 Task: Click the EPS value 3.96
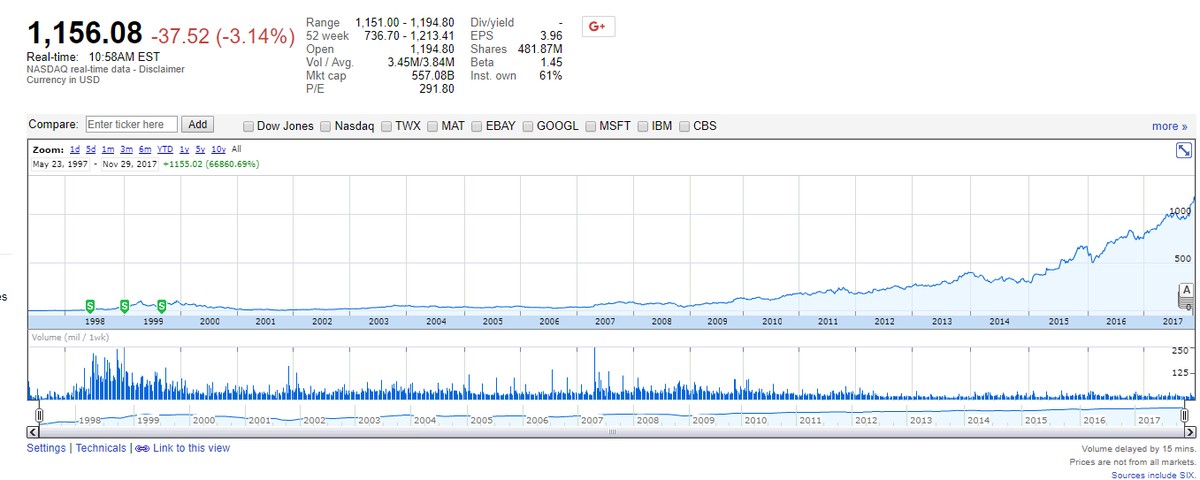[551, 35]
